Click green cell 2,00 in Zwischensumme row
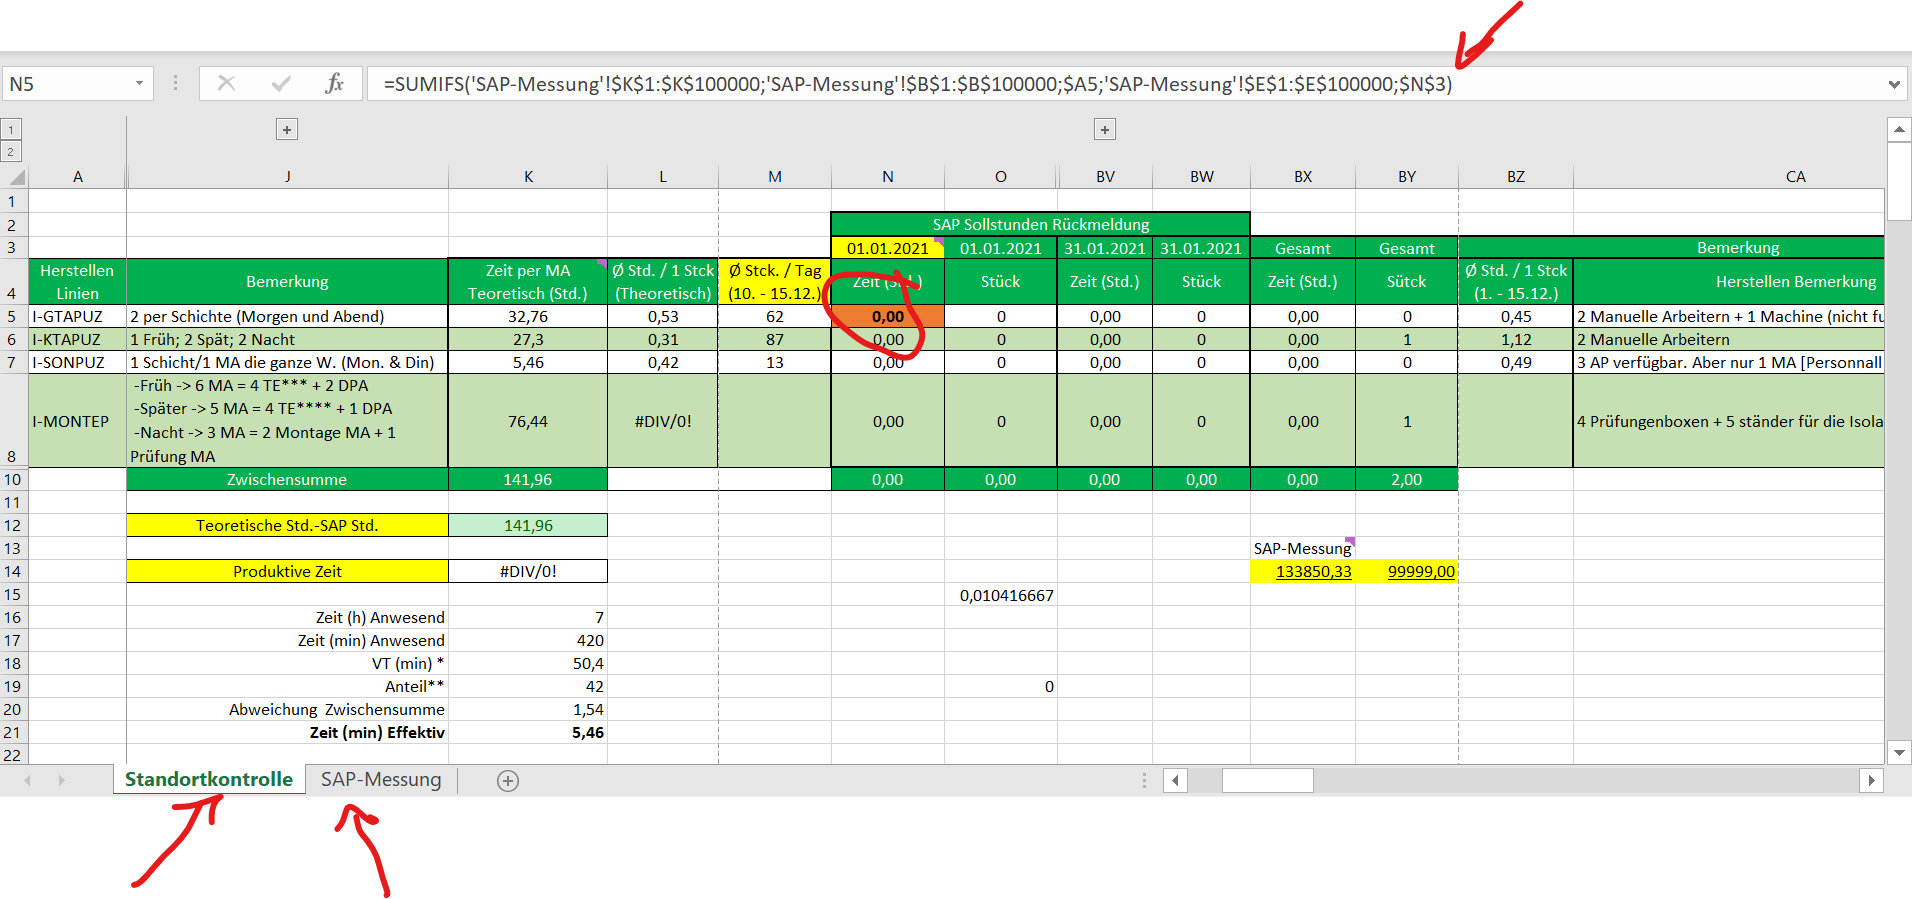This screenshot has height=899, width=1912. [1407, 479]
